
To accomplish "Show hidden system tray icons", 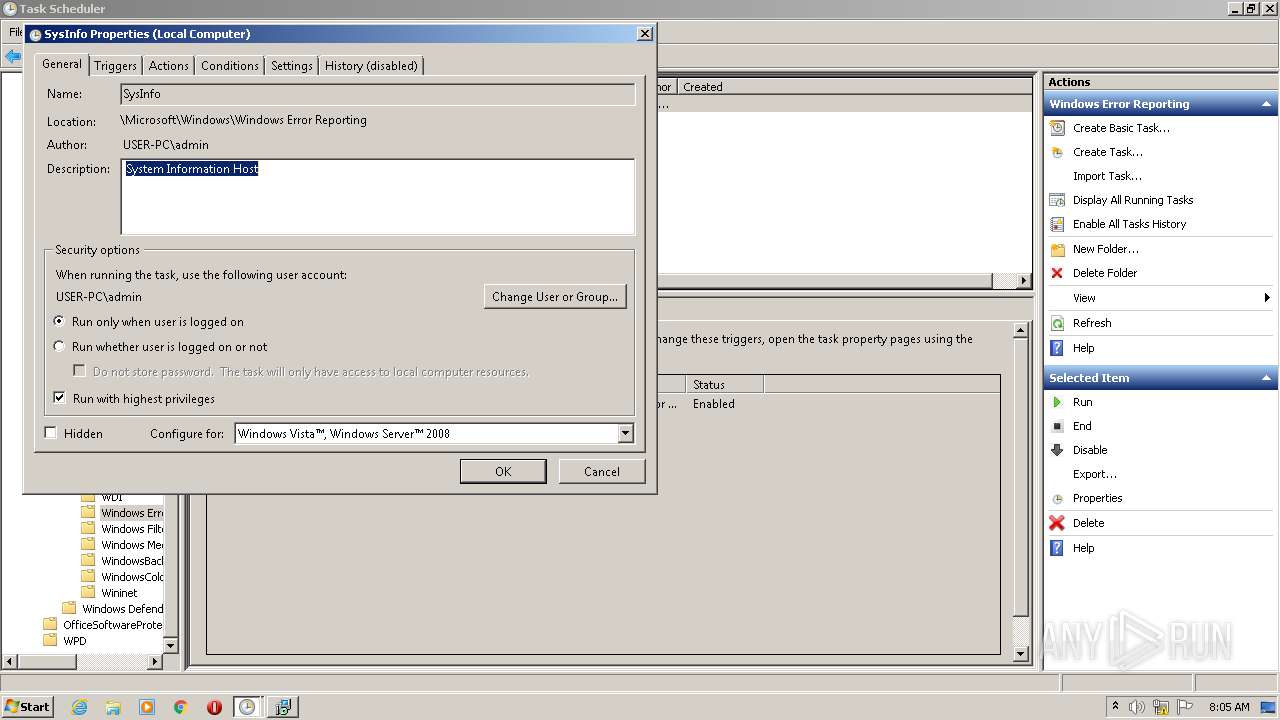I will click(x=1116, y=706).
